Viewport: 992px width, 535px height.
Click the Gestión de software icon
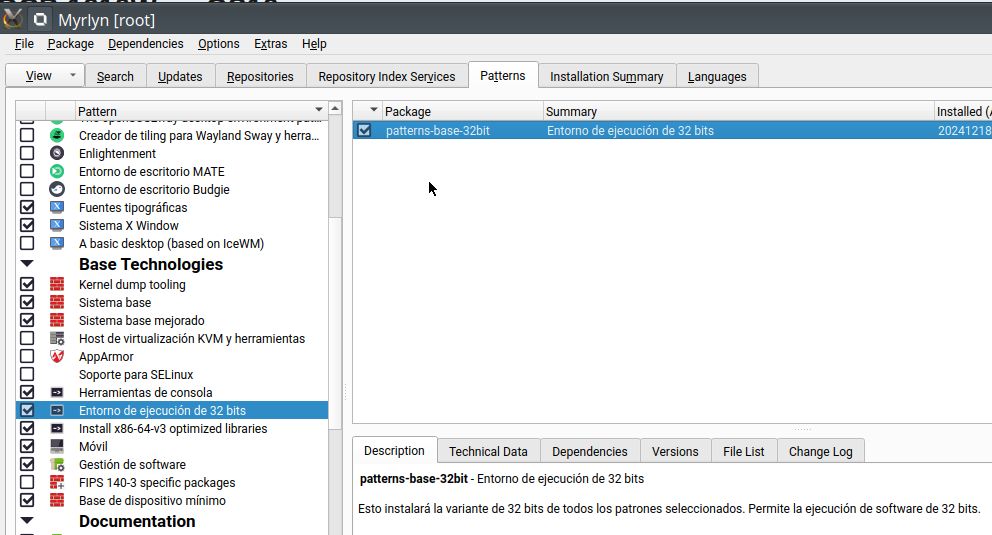point(57,465)
